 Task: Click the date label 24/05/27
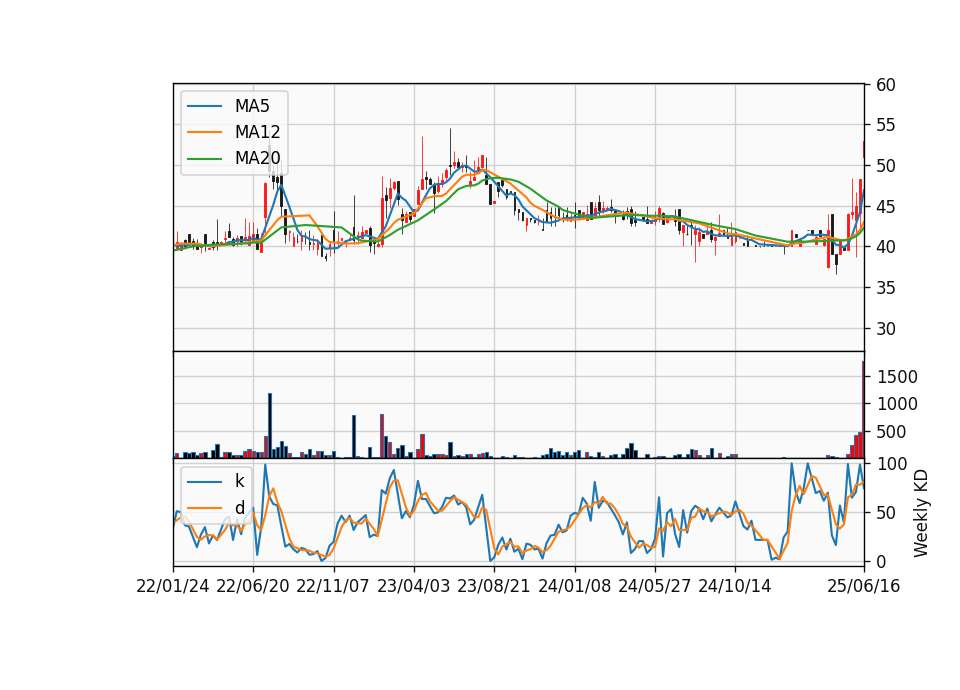[654, 587]
